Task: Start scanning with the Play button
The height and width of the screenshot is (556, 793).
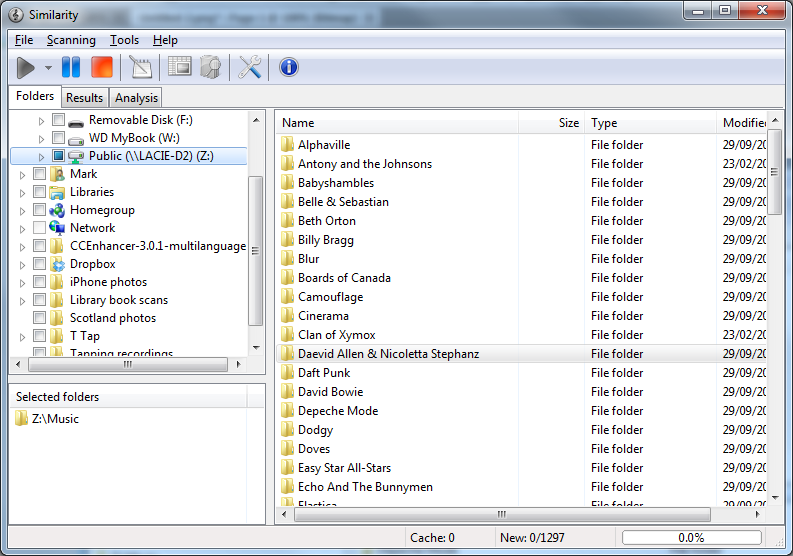Action: [25, 67]
